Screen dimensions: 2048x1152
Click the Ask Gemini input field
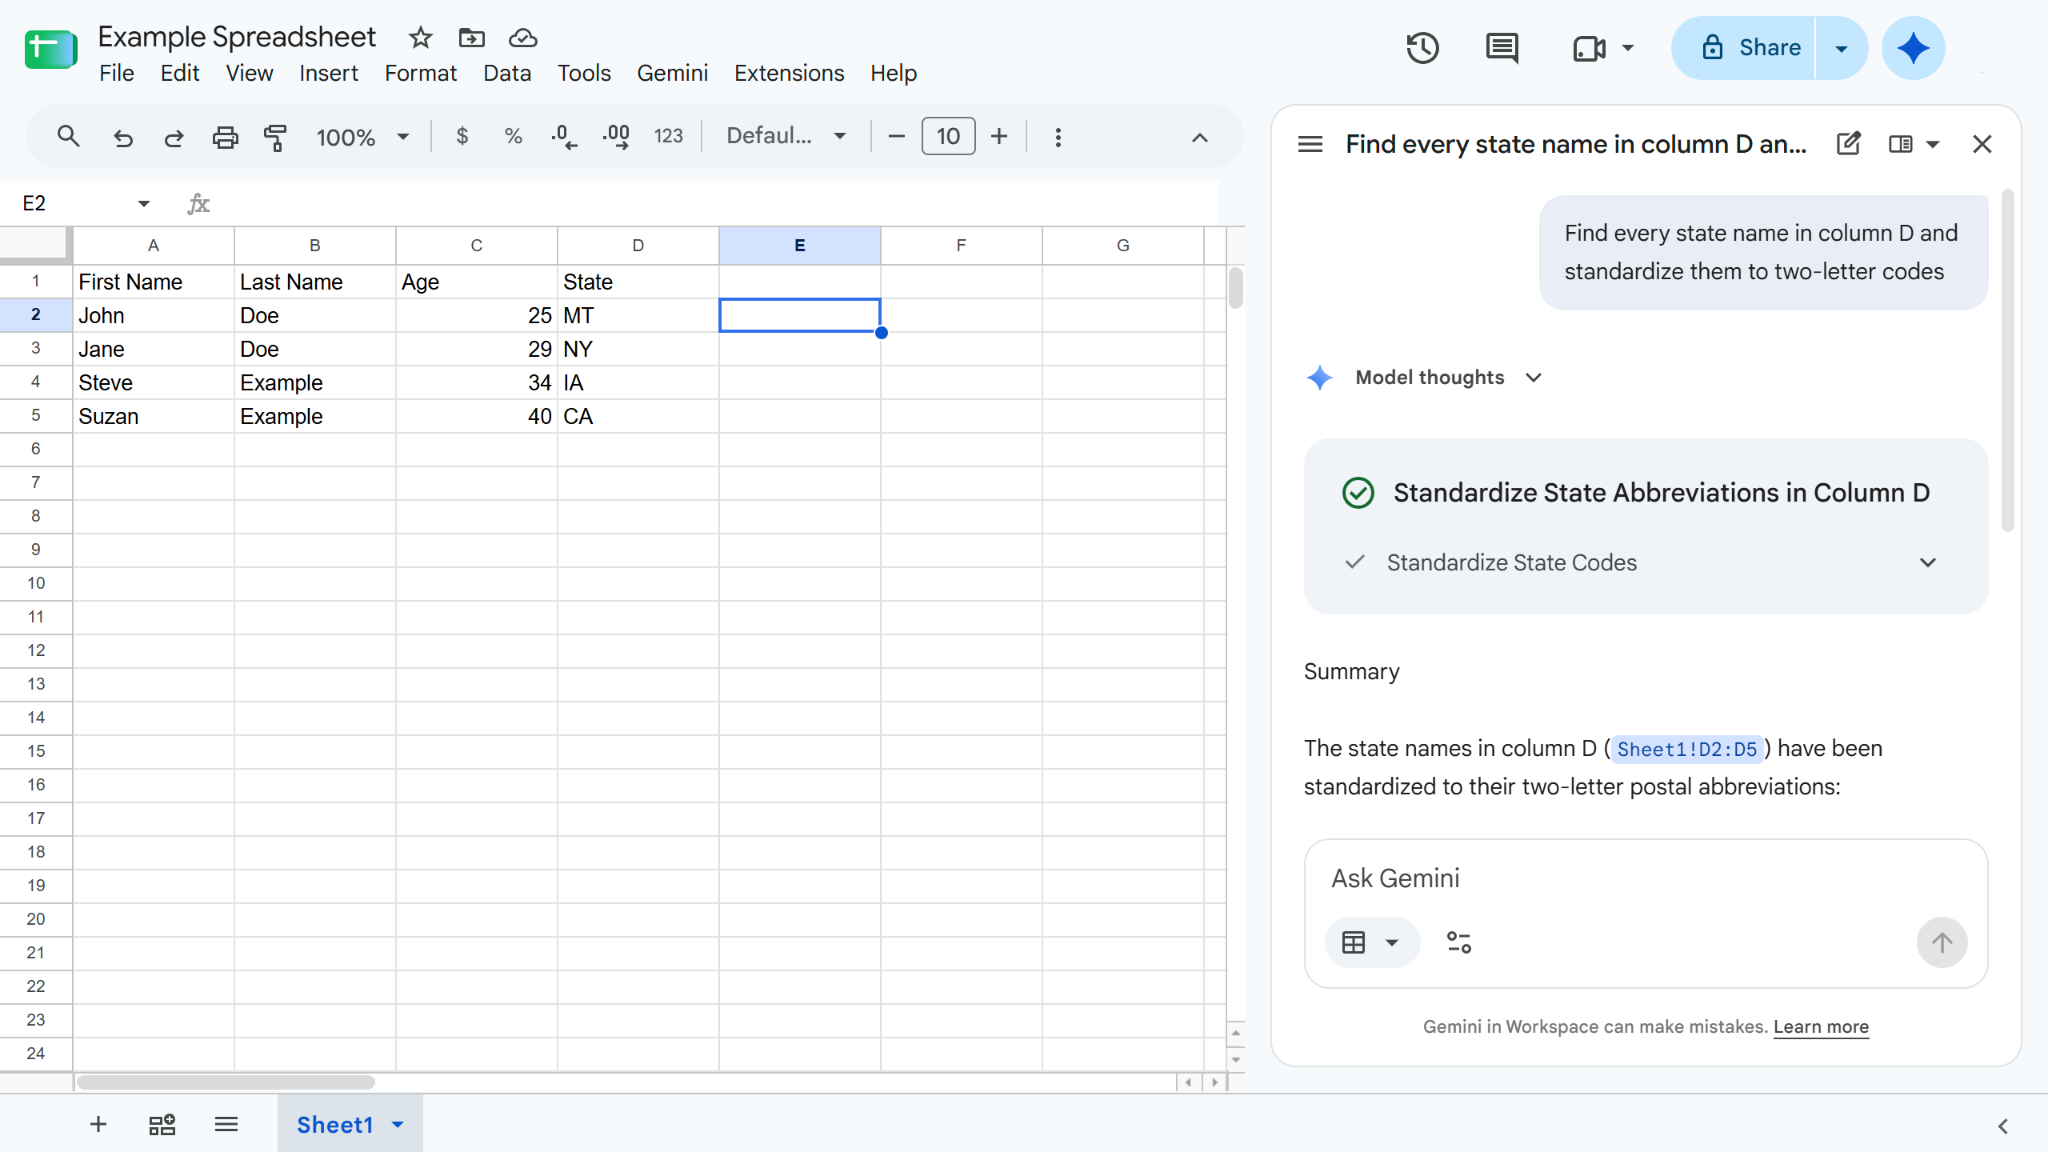pos(1645,878)
